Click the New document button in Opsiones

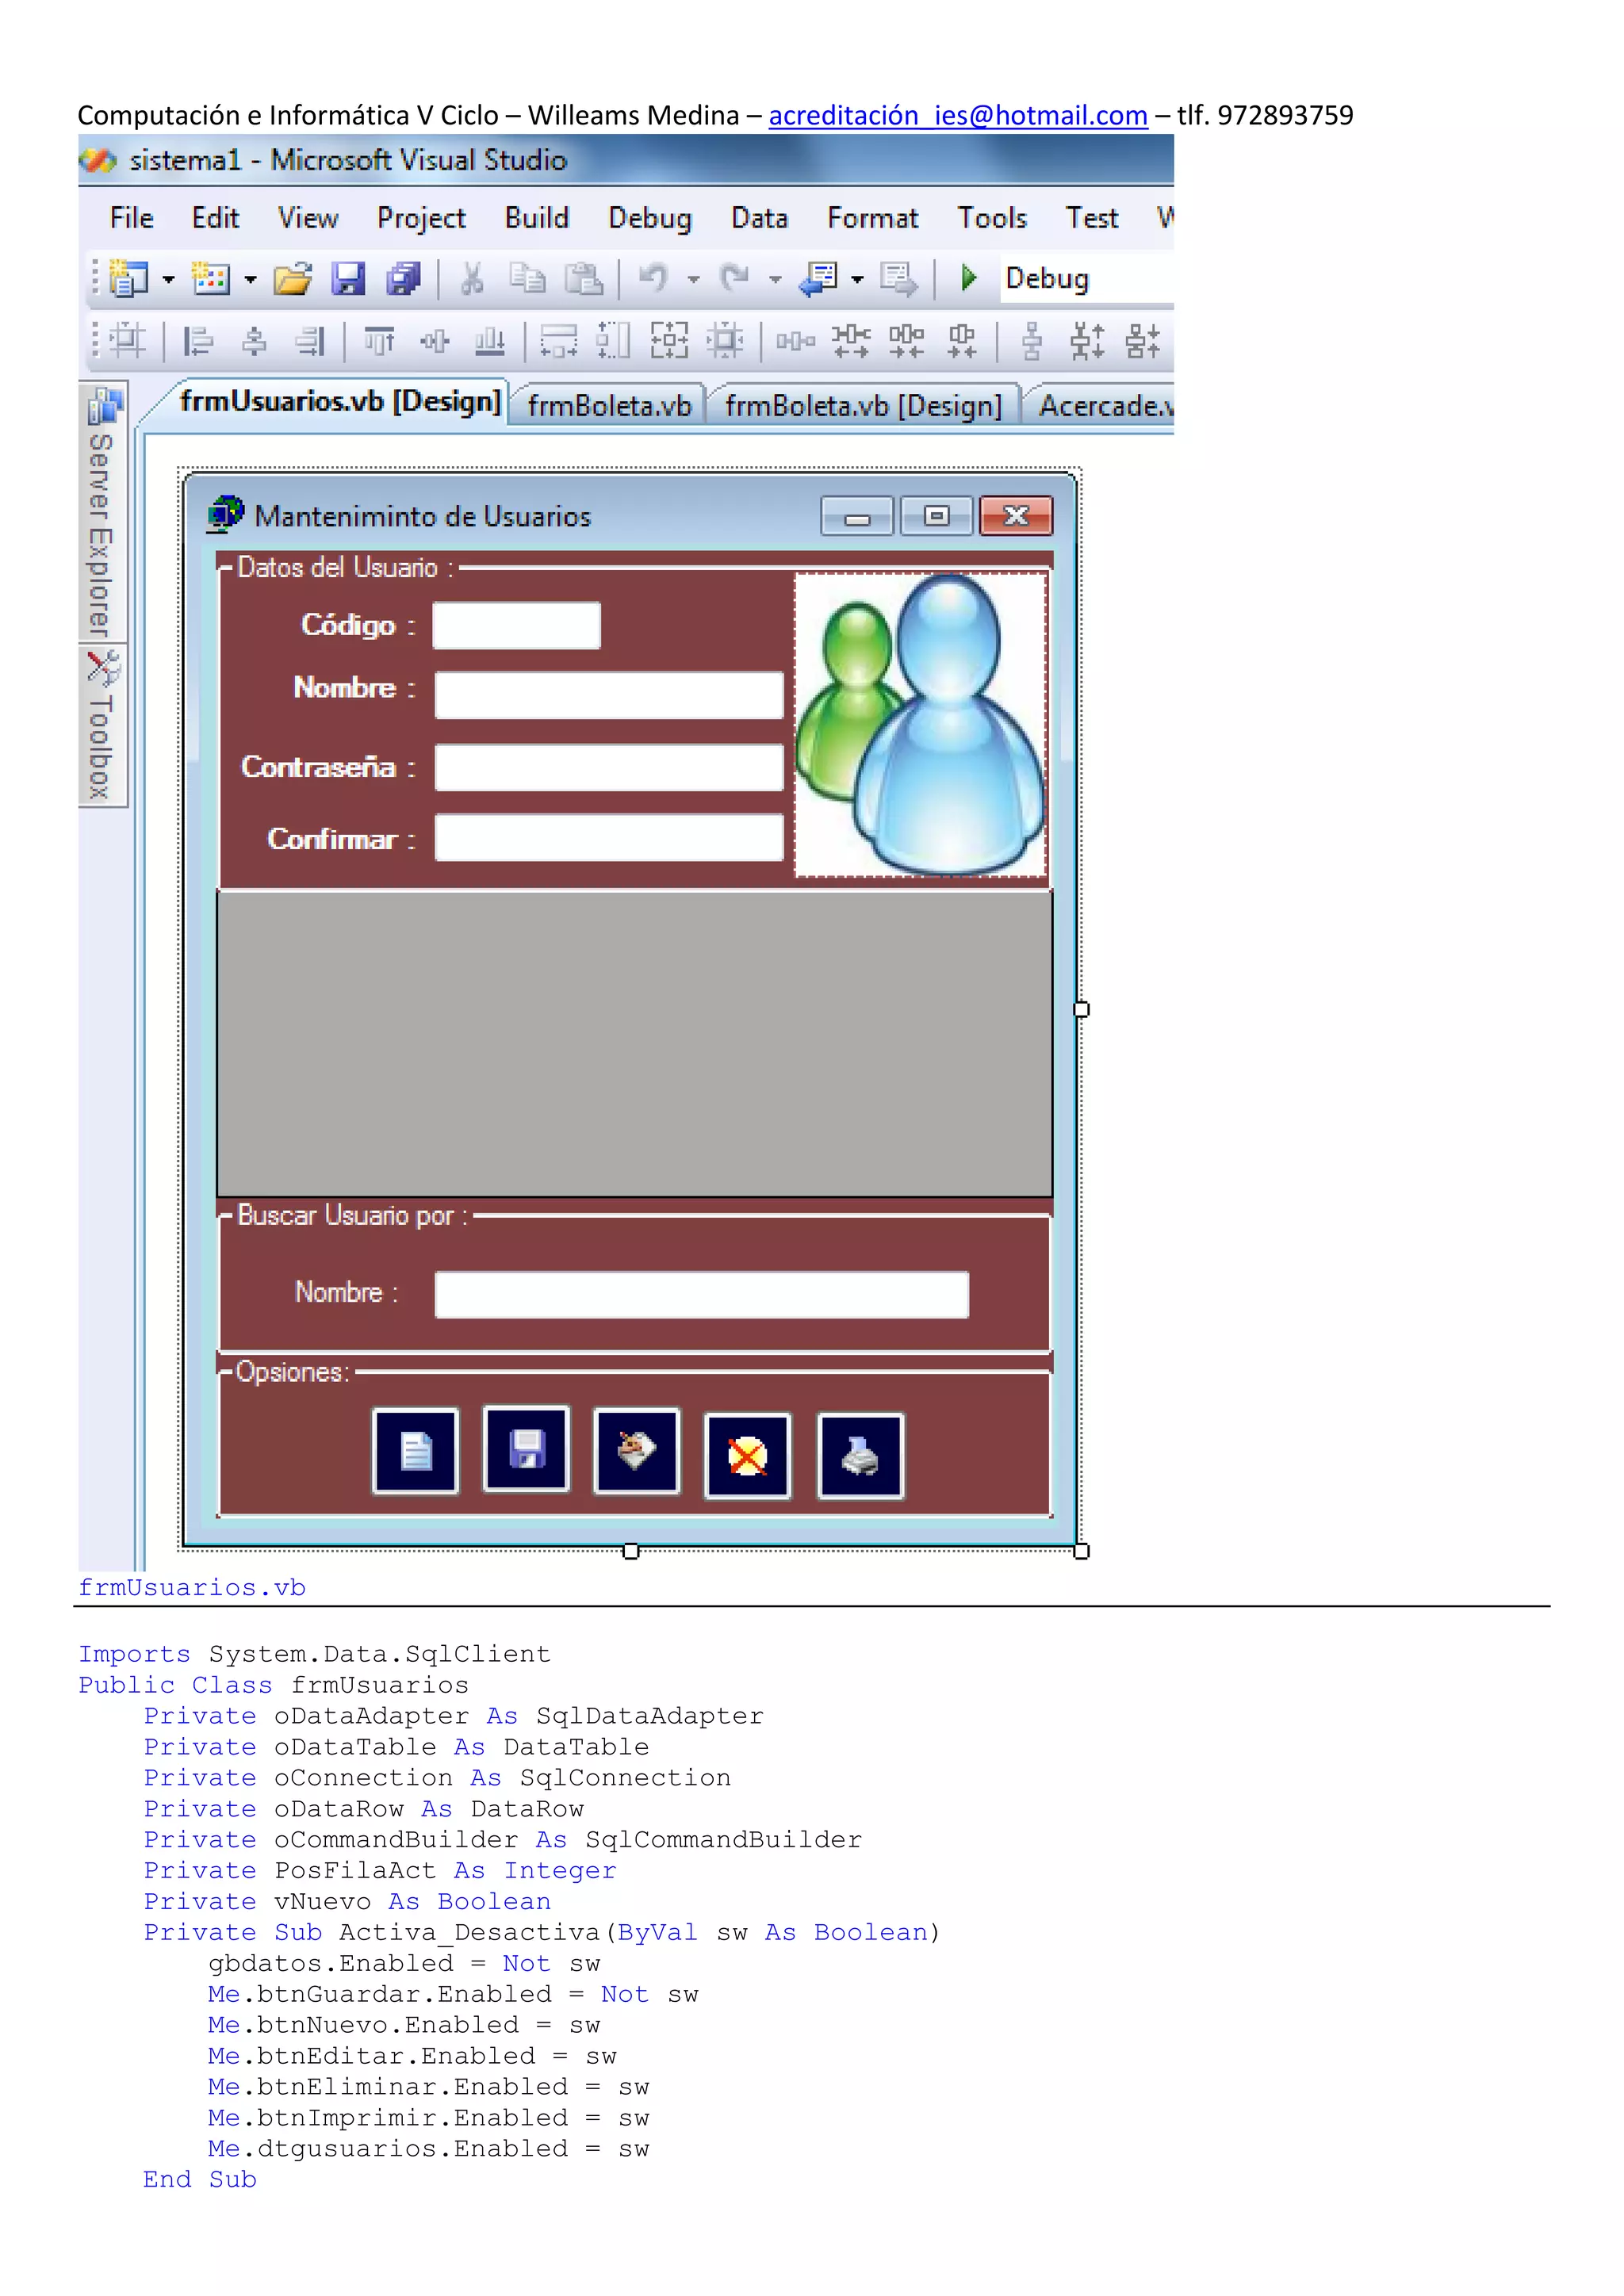coord(415,1451)
